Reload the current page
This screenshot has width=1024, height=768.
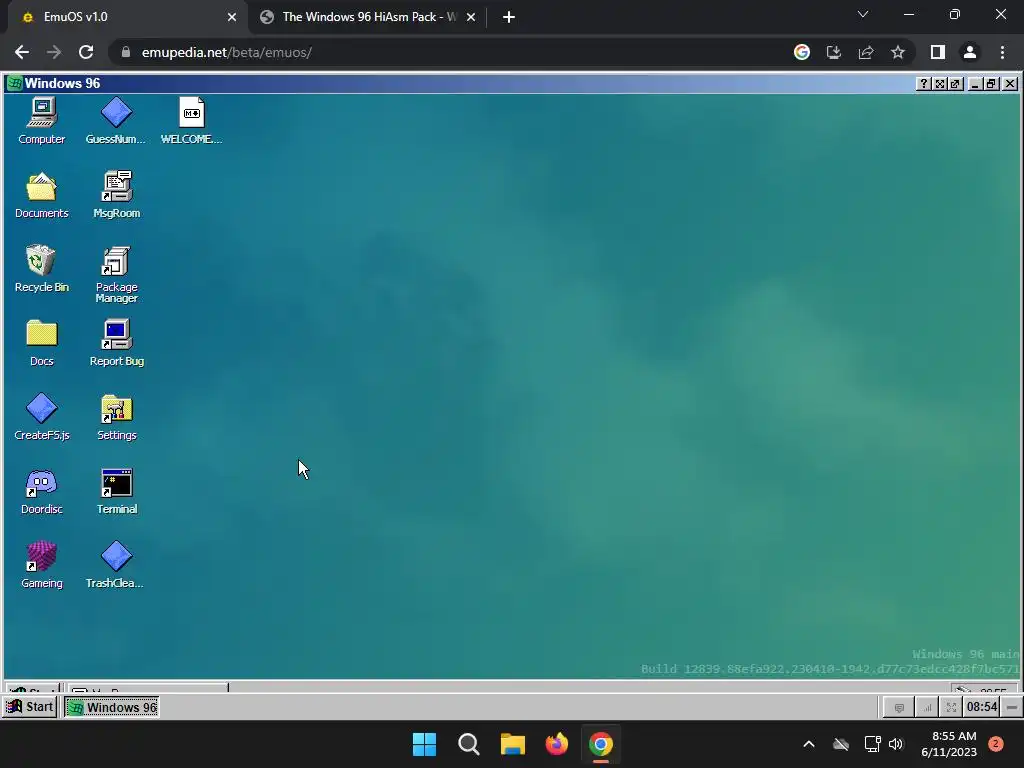pyautogui.click(x=86, y=52)
